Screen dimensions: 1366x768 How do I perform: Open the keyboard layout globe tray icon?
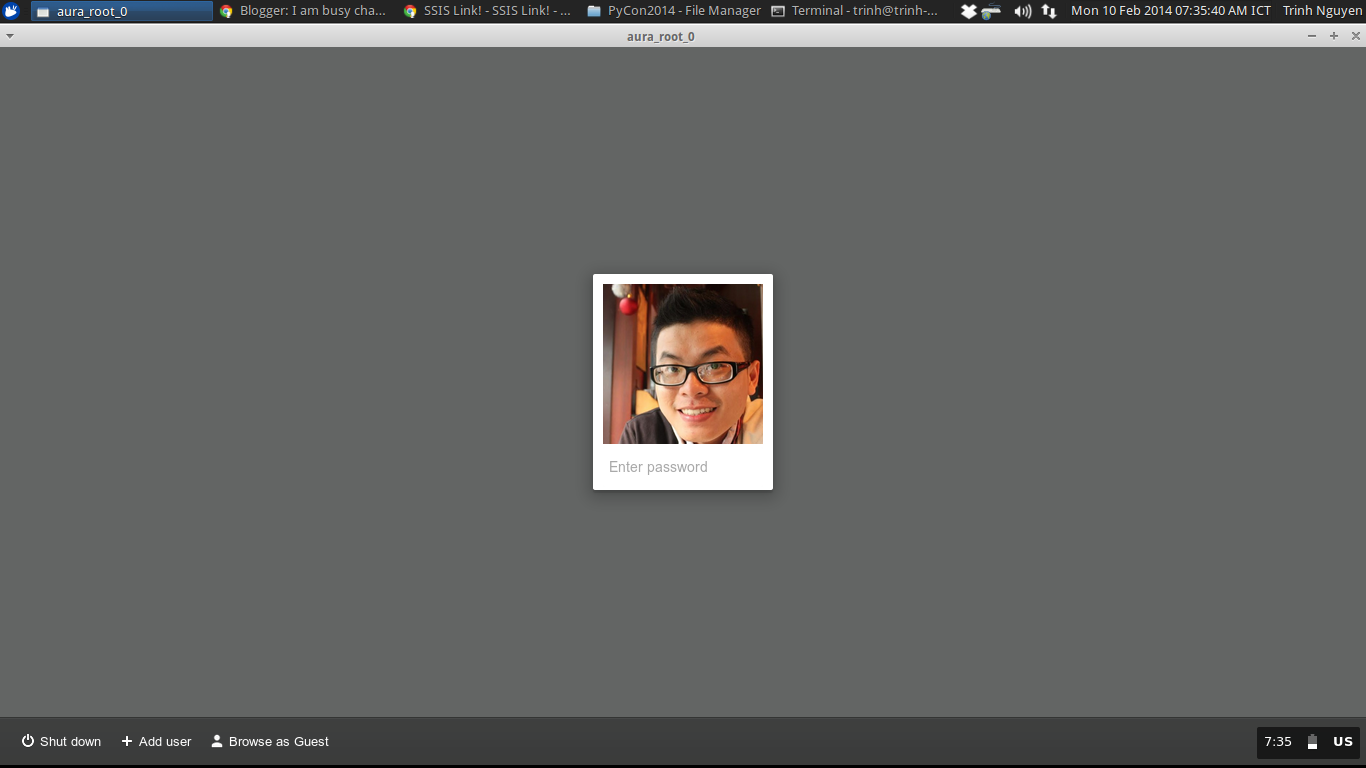[x=991, y=11]
